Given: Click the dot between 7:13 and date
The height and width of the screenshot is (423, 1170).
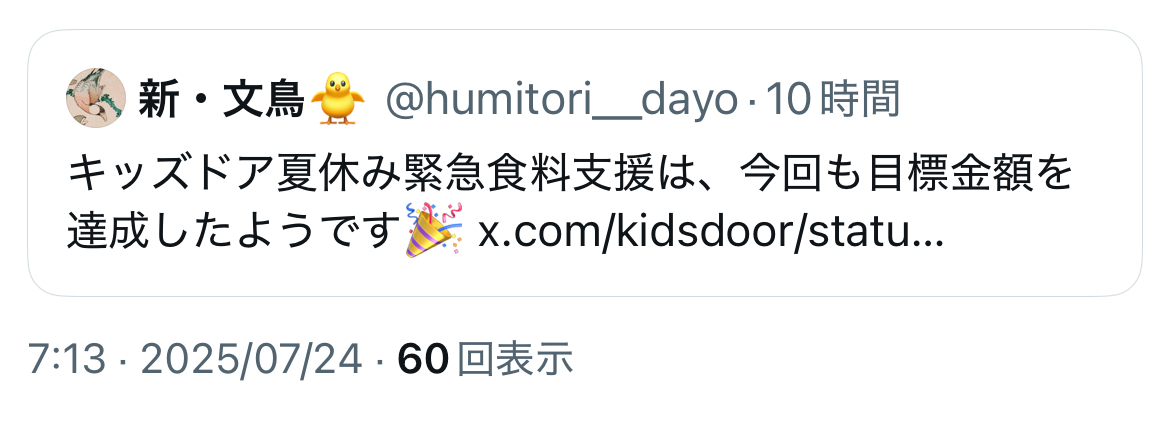Looking at the screenshot, I should (x=124, y=361).
